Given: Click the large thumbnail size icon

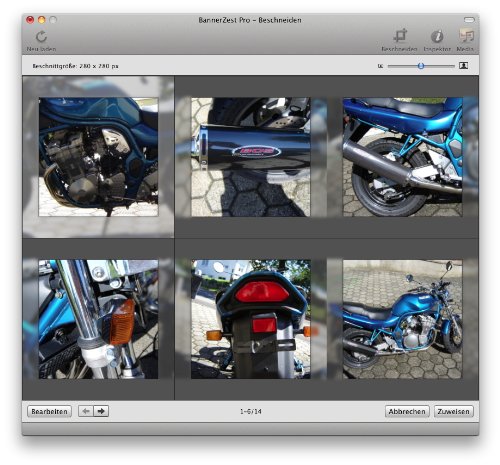Looking at the screenshot, I should tap(463, 66).
